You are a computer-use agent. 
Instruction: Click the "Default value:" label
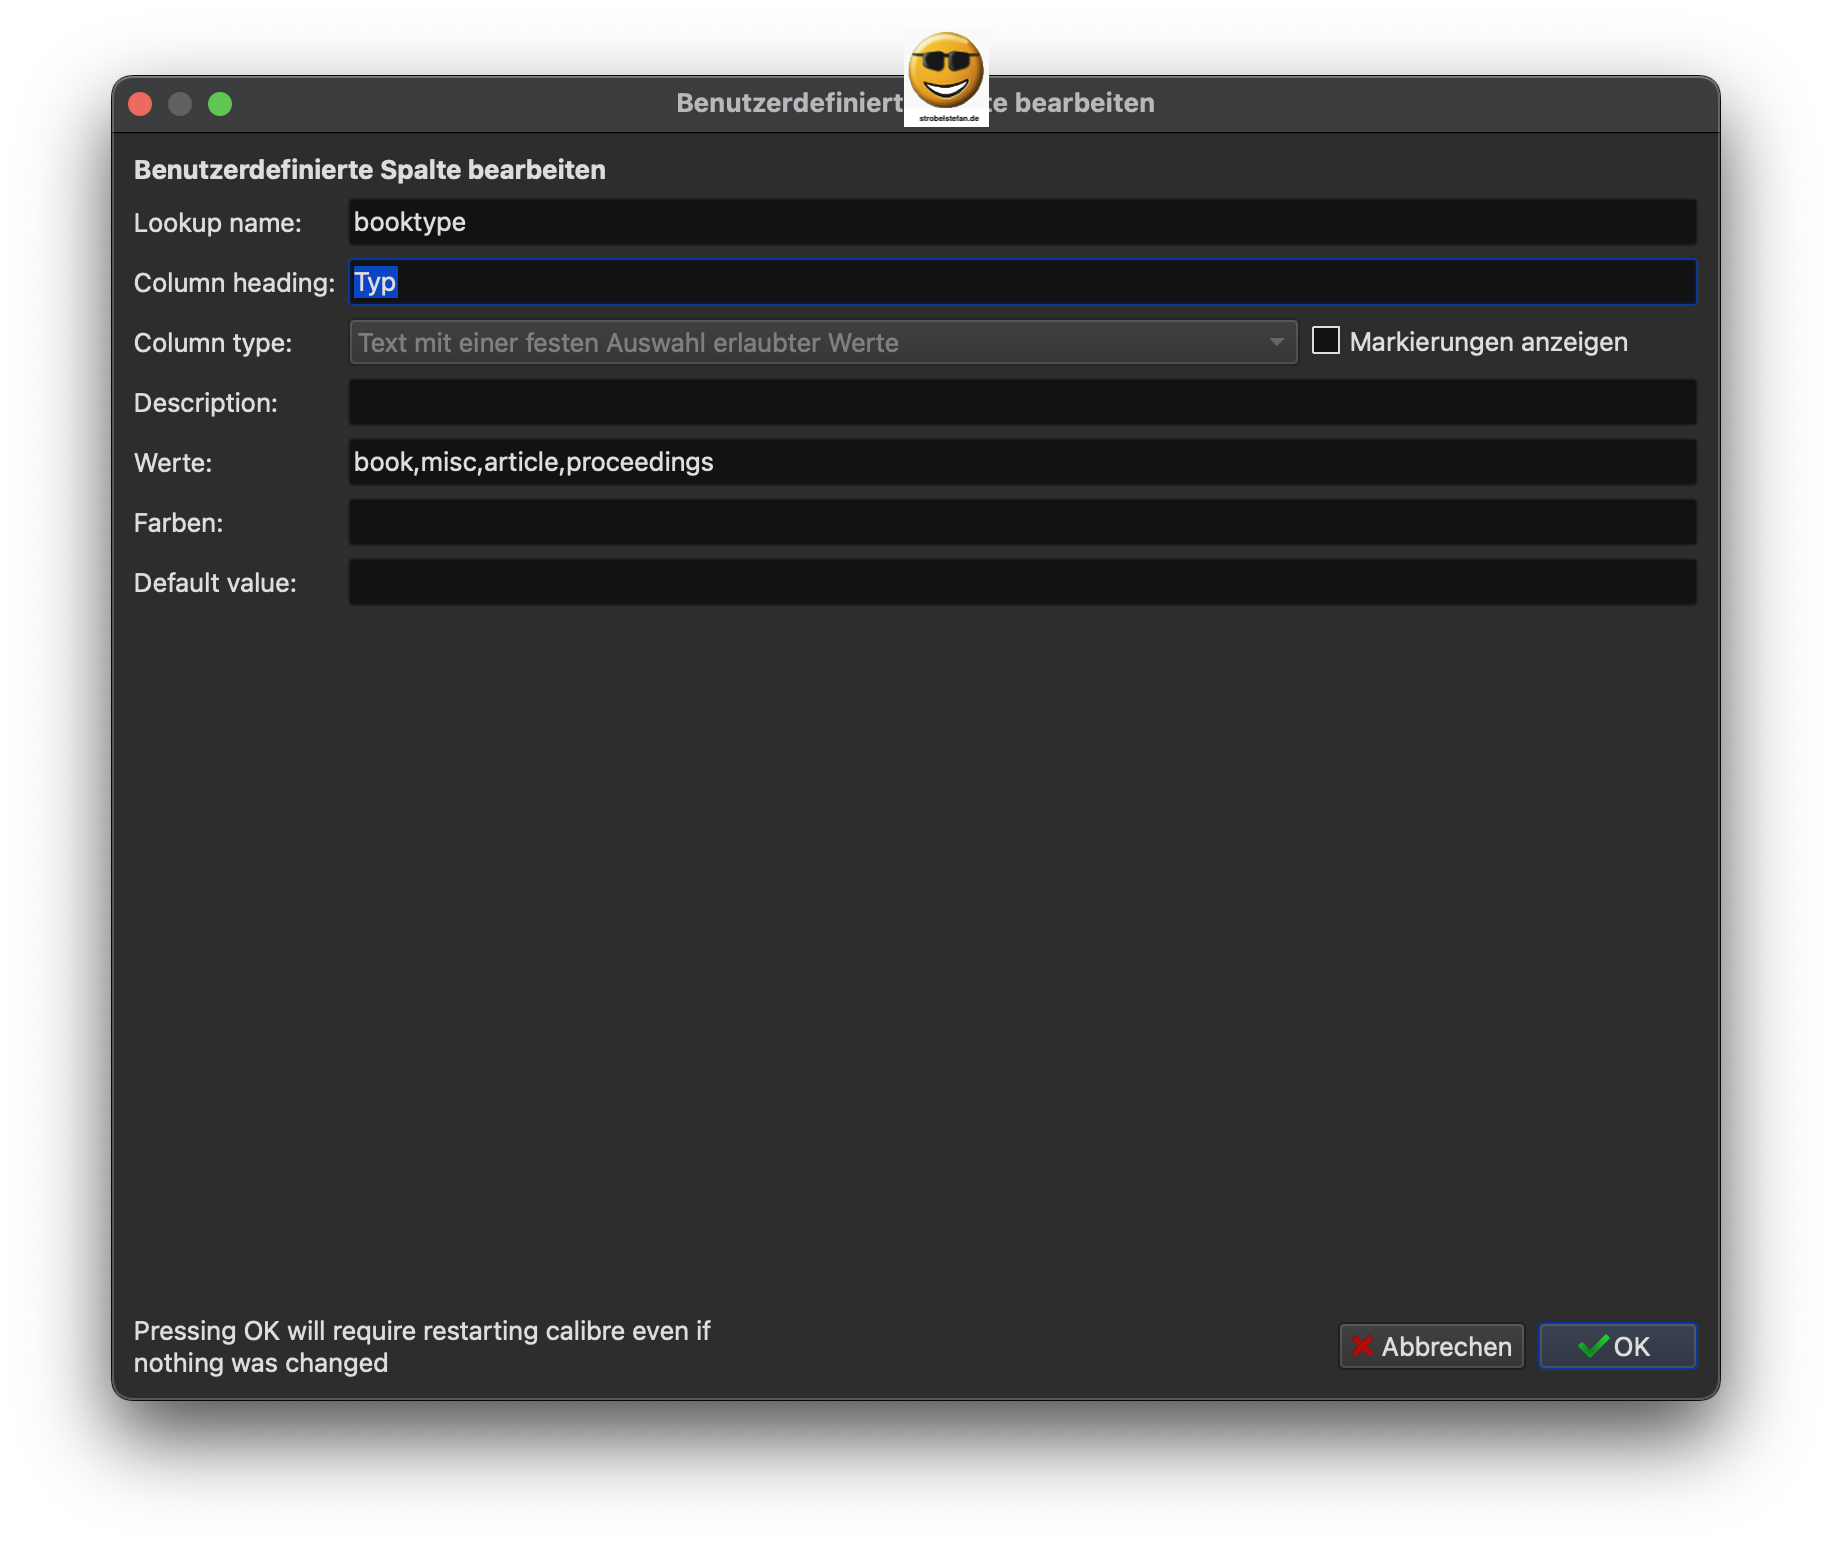point(215,583)
